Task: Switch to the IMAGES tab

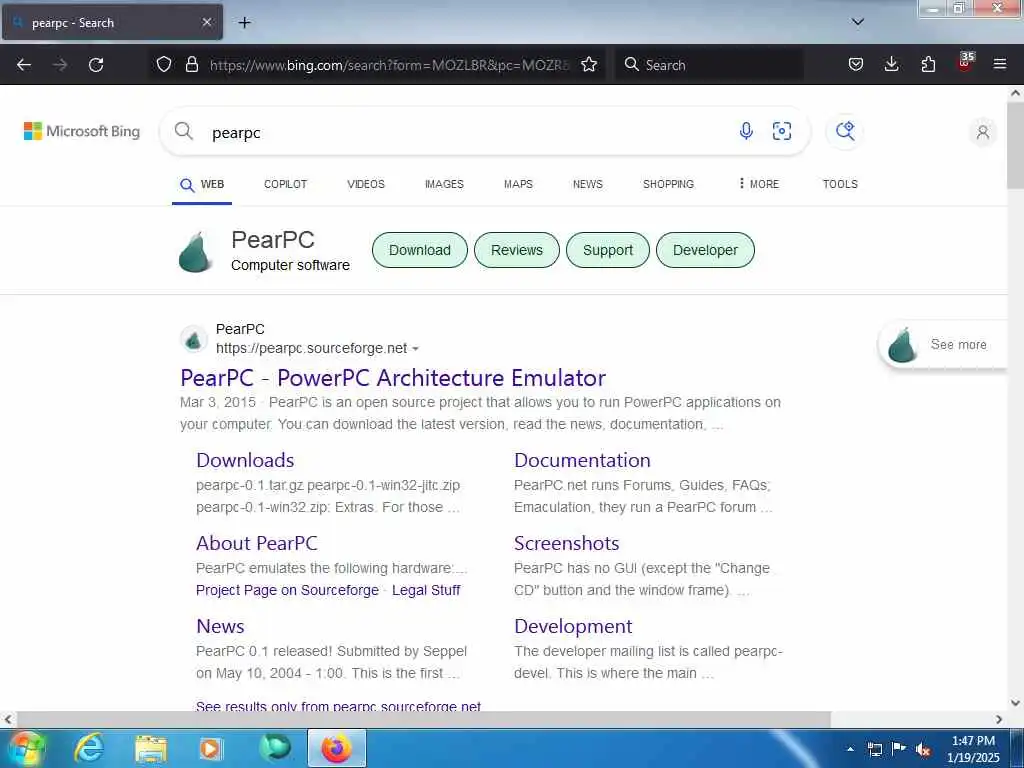Action: tap(444, 184)
